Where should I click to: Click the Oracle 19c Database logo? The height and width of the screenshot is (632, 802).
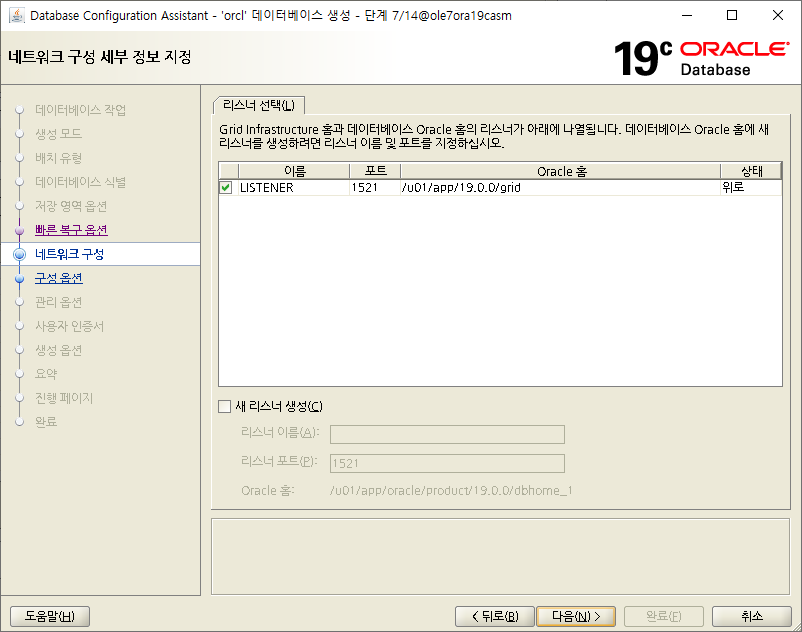tap(701, 58)
